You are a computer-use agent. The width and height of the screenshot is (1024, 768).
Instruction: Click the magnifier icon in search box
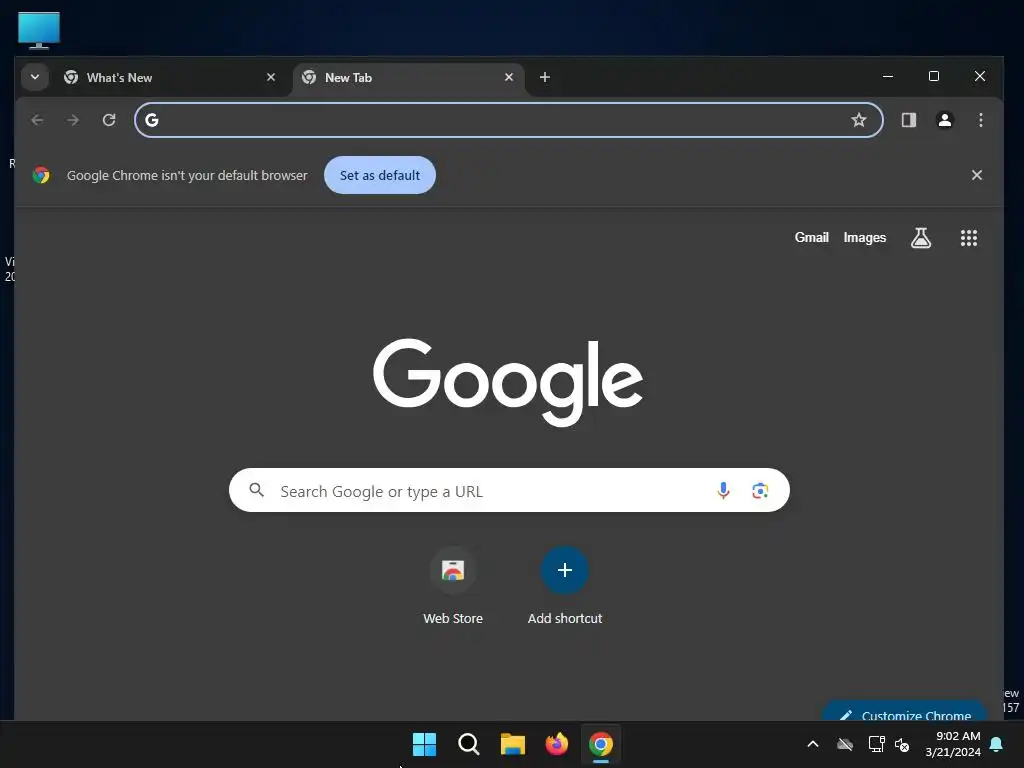coord(257,490)
